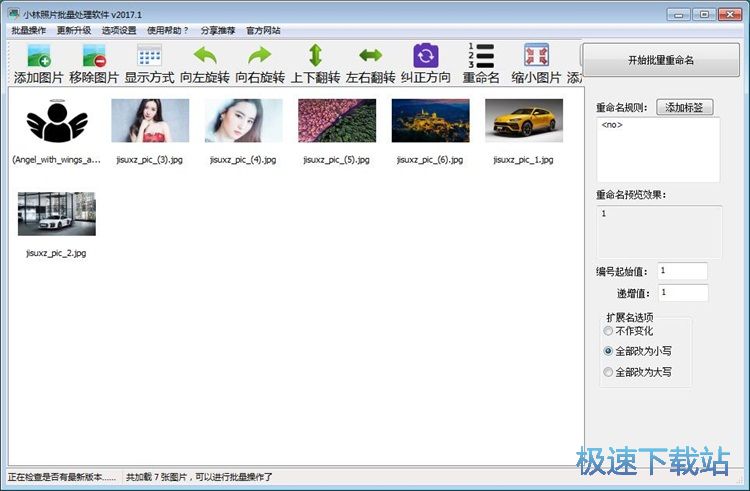The width and height of the screenshot is (750, 491).
Task: Open the 选项设置 menu
Action: point(119,30)
